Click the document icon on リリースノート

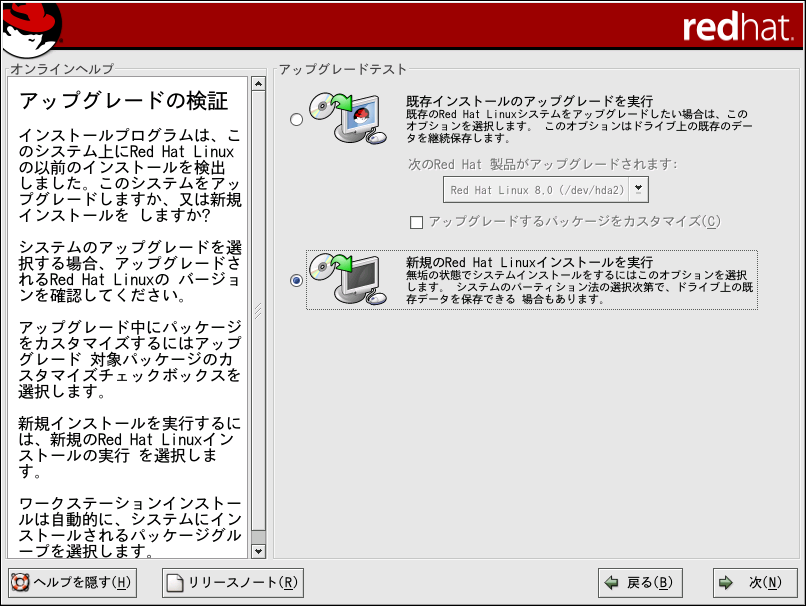click(x=175, y=582)
